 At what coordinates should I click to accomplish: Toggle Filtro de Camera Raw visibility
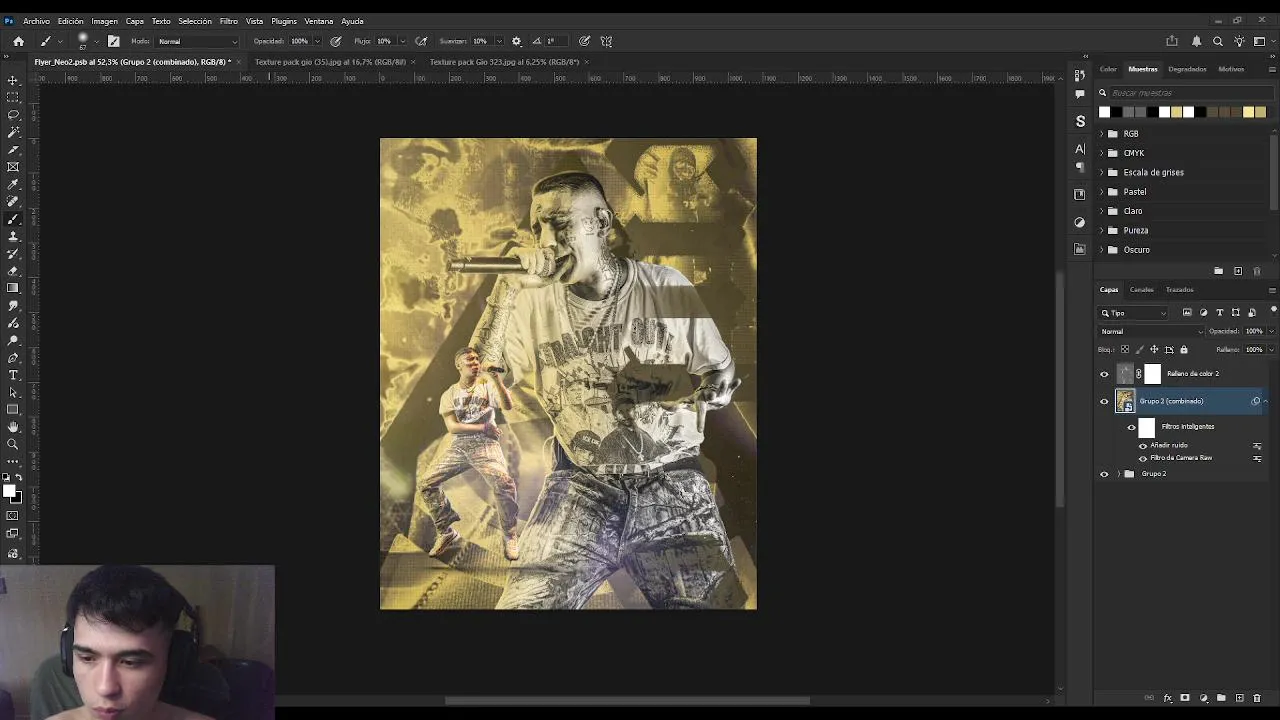(1143, 459)
